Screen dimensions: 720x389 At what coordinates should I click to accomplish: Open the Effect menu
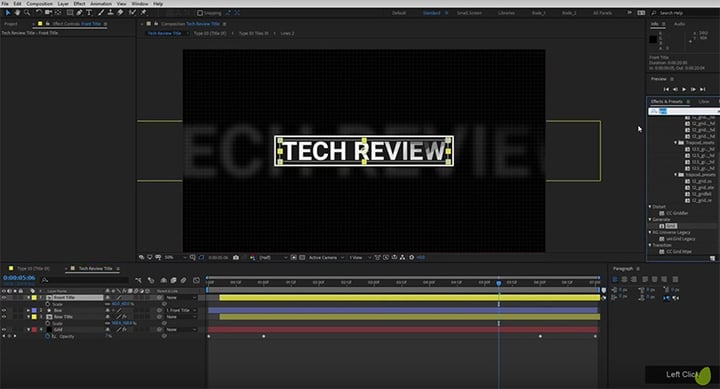(x=79, y=4)
